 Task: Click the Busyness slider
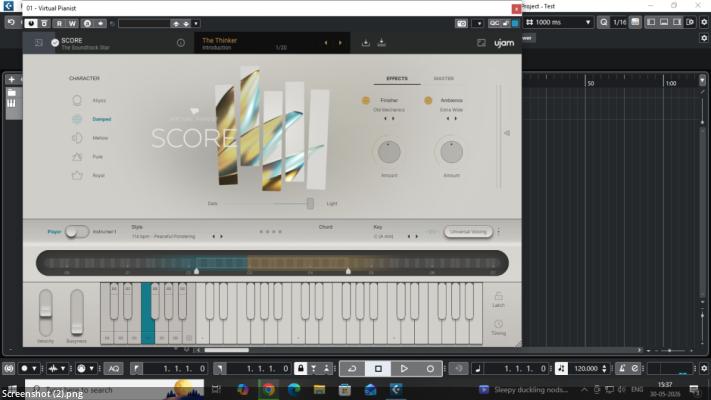coord(77,313)
